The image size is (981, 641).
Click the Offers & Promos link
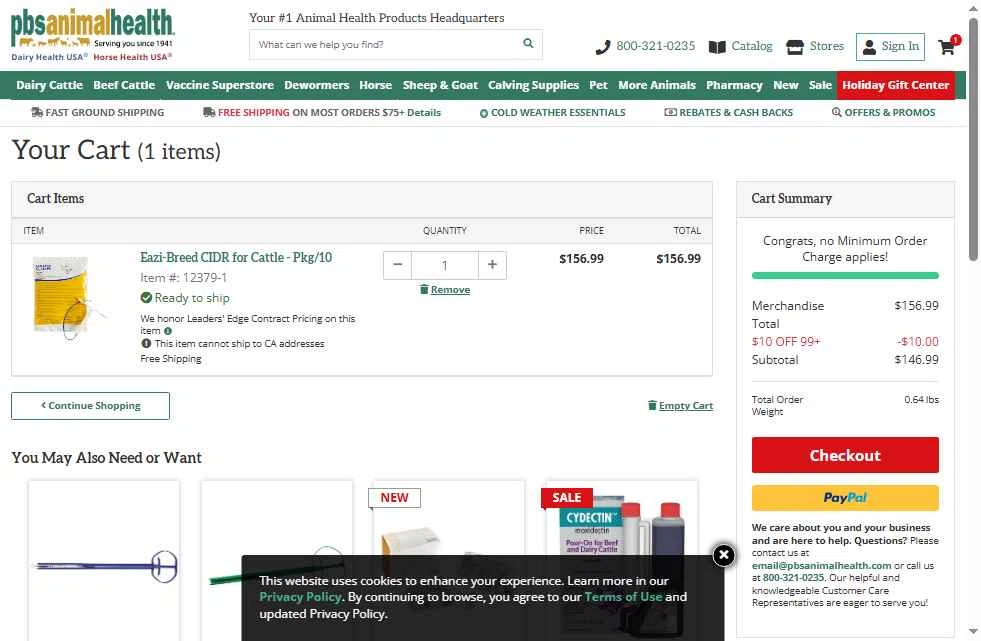click(890, 113)
